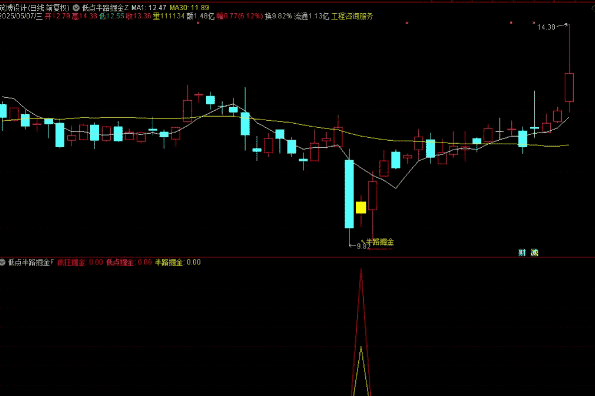Click the indicator settings icon beside 低点半路擒金Z

(x=76, y=8)
